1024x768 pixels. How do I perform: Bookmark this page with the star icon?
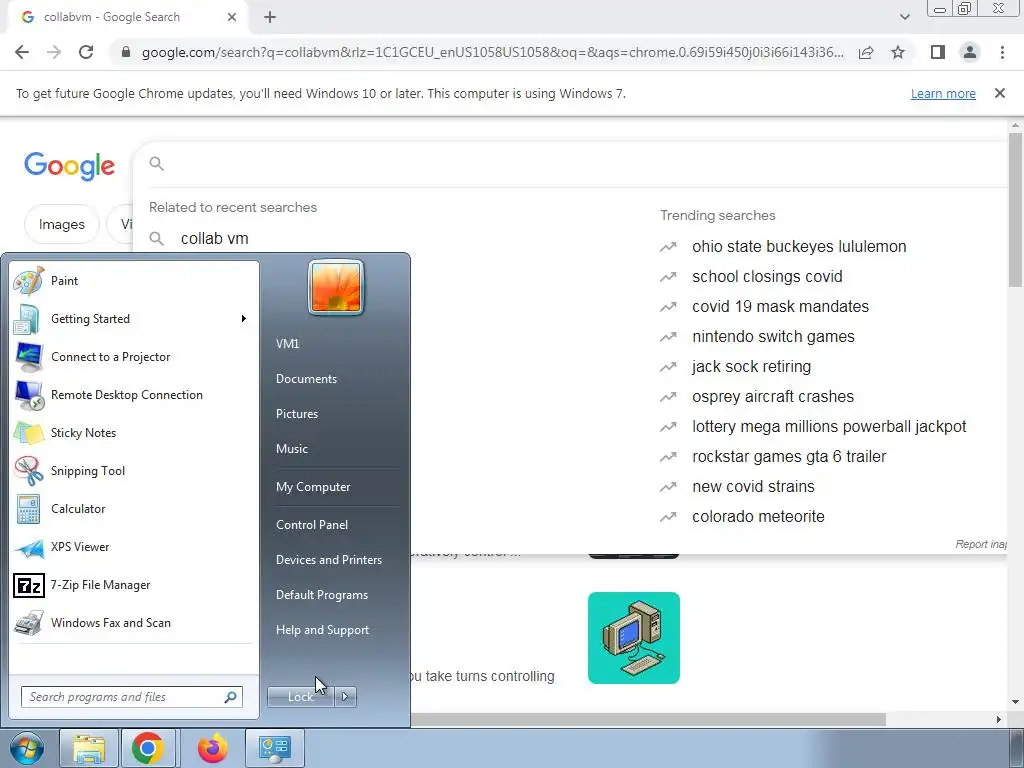point(898,52)
